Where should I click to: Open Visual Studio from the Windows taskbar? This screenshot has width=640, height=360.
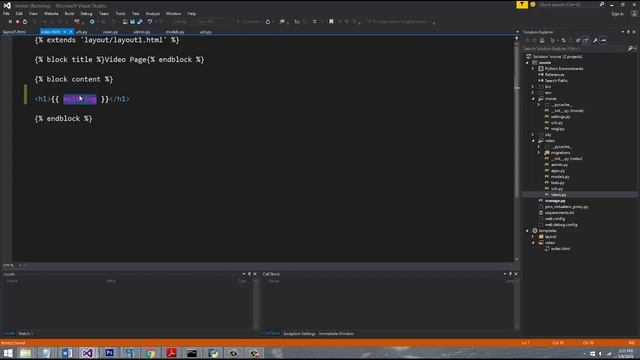pos(87,353)
